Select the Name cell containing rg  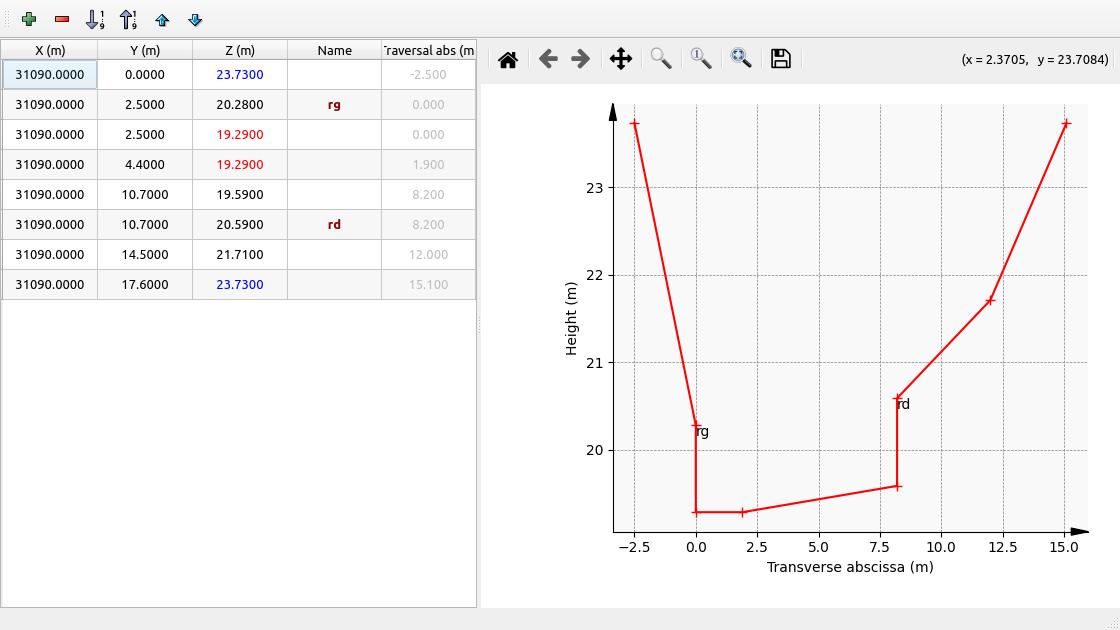[334, 104]
